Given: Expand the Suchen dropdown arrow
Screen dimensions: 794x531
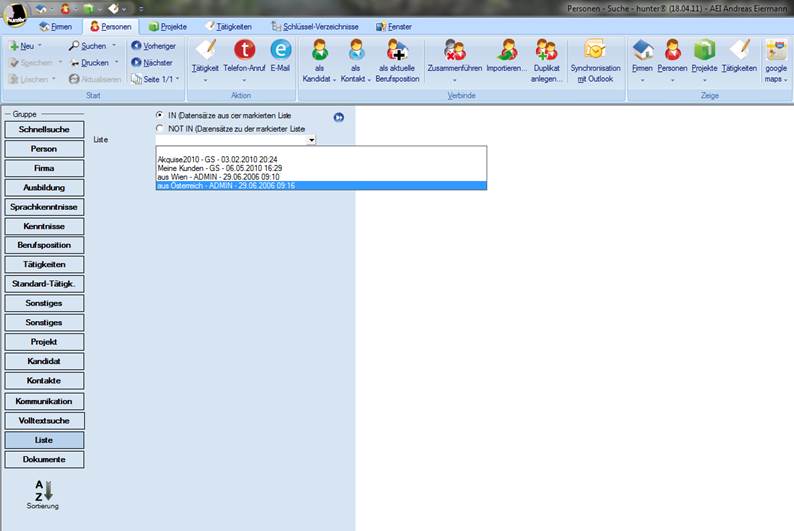Looking at the screenshot, I should click(x=113, y=46).
